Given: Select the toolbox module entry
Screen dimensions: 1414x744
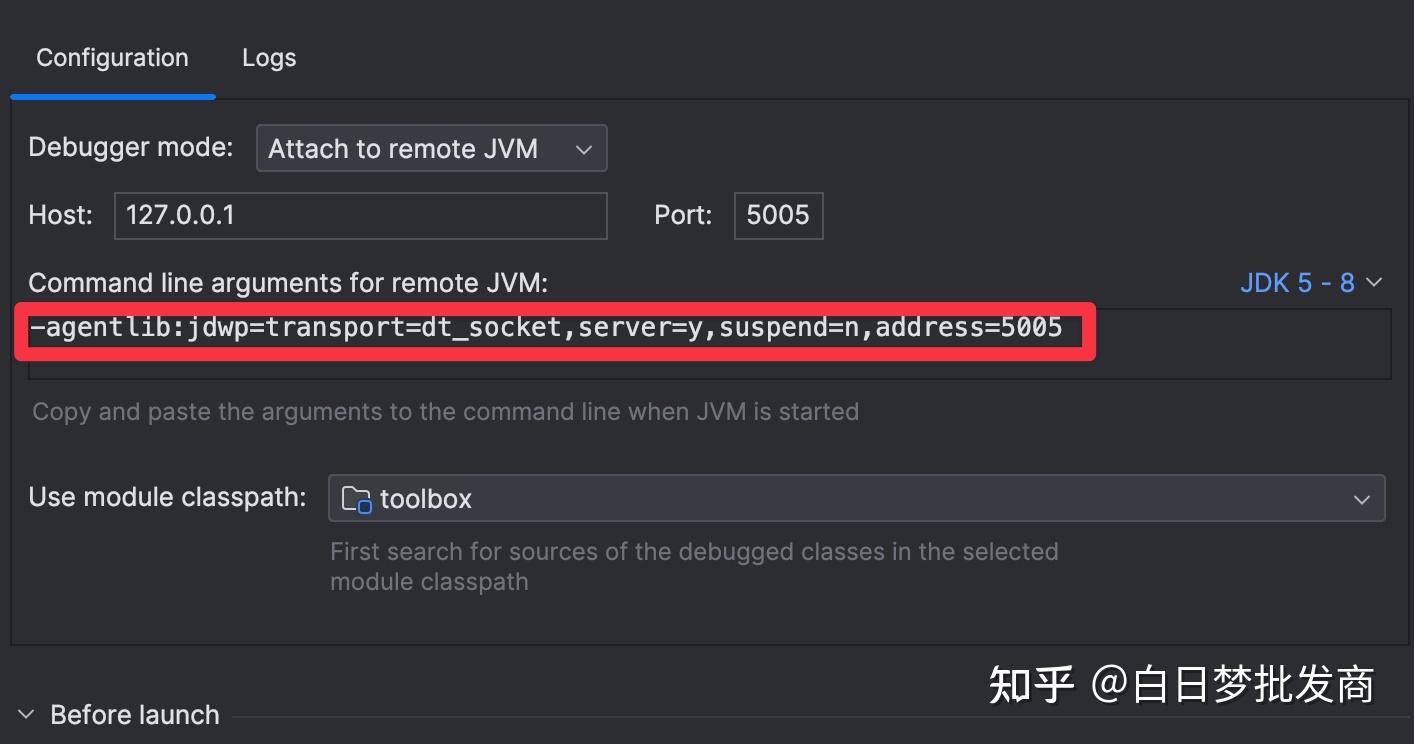Looking at the screenshot, I should tap(425, 498).
